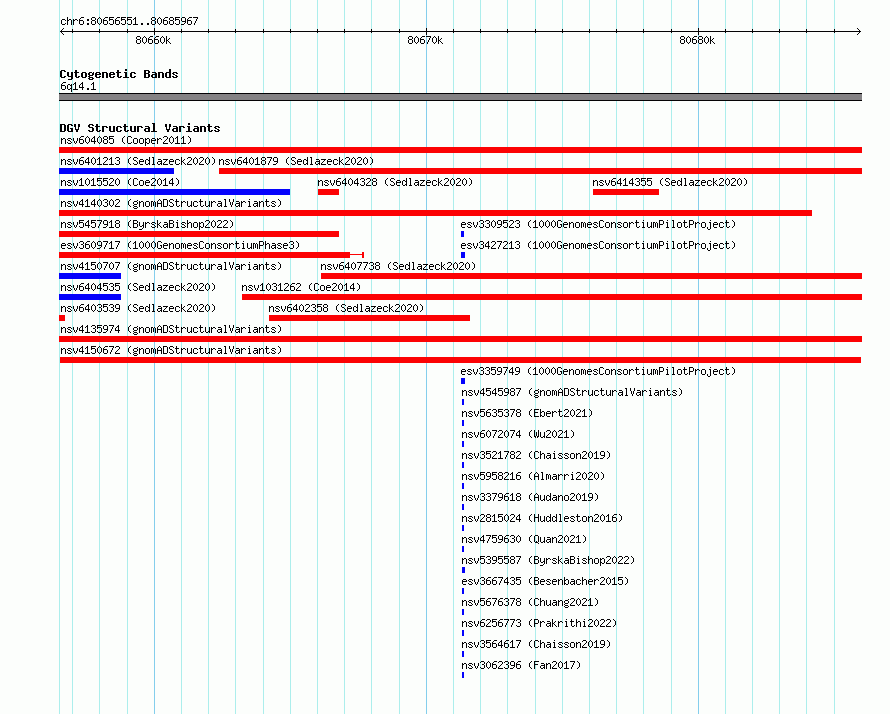
Task: Select the nsv5635378 (Ebert2021) label
Action: click(527, 413)
